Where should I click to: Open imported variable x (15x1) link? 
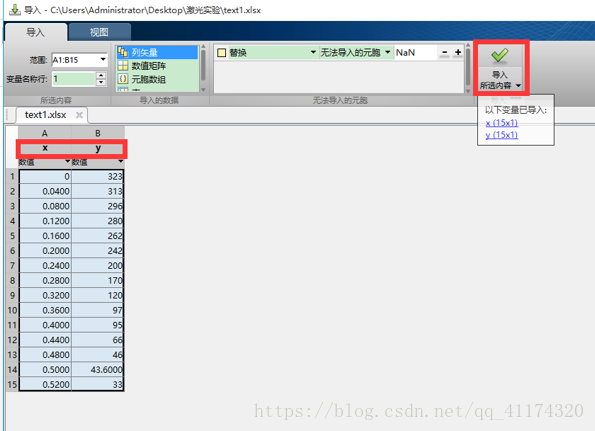point(501,123)
